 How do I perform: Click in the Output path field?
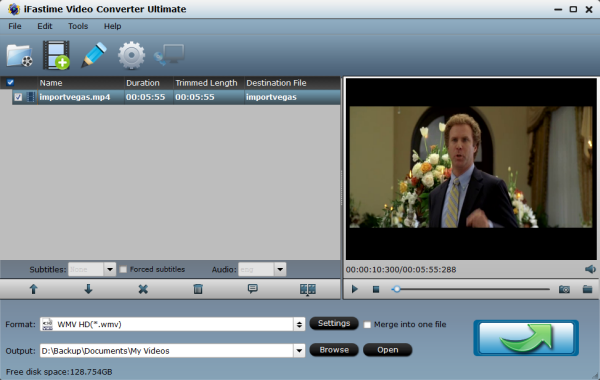tap(167, 351)
